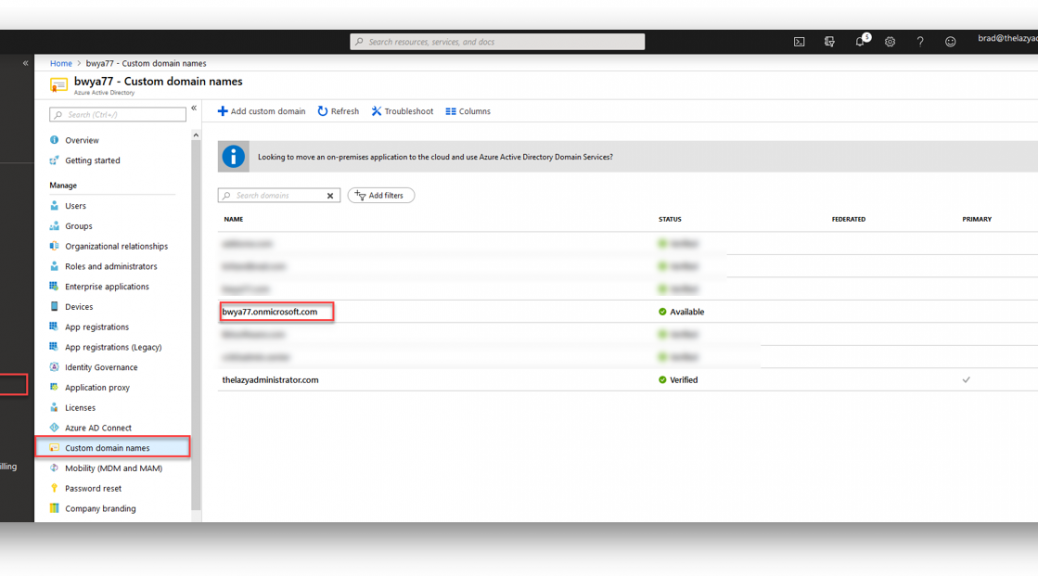The width and height of the screenshot is (1038, 576).
Task: Focus the sidebar Search (Ctrl+/) field
Action: (x=118, y=115)
